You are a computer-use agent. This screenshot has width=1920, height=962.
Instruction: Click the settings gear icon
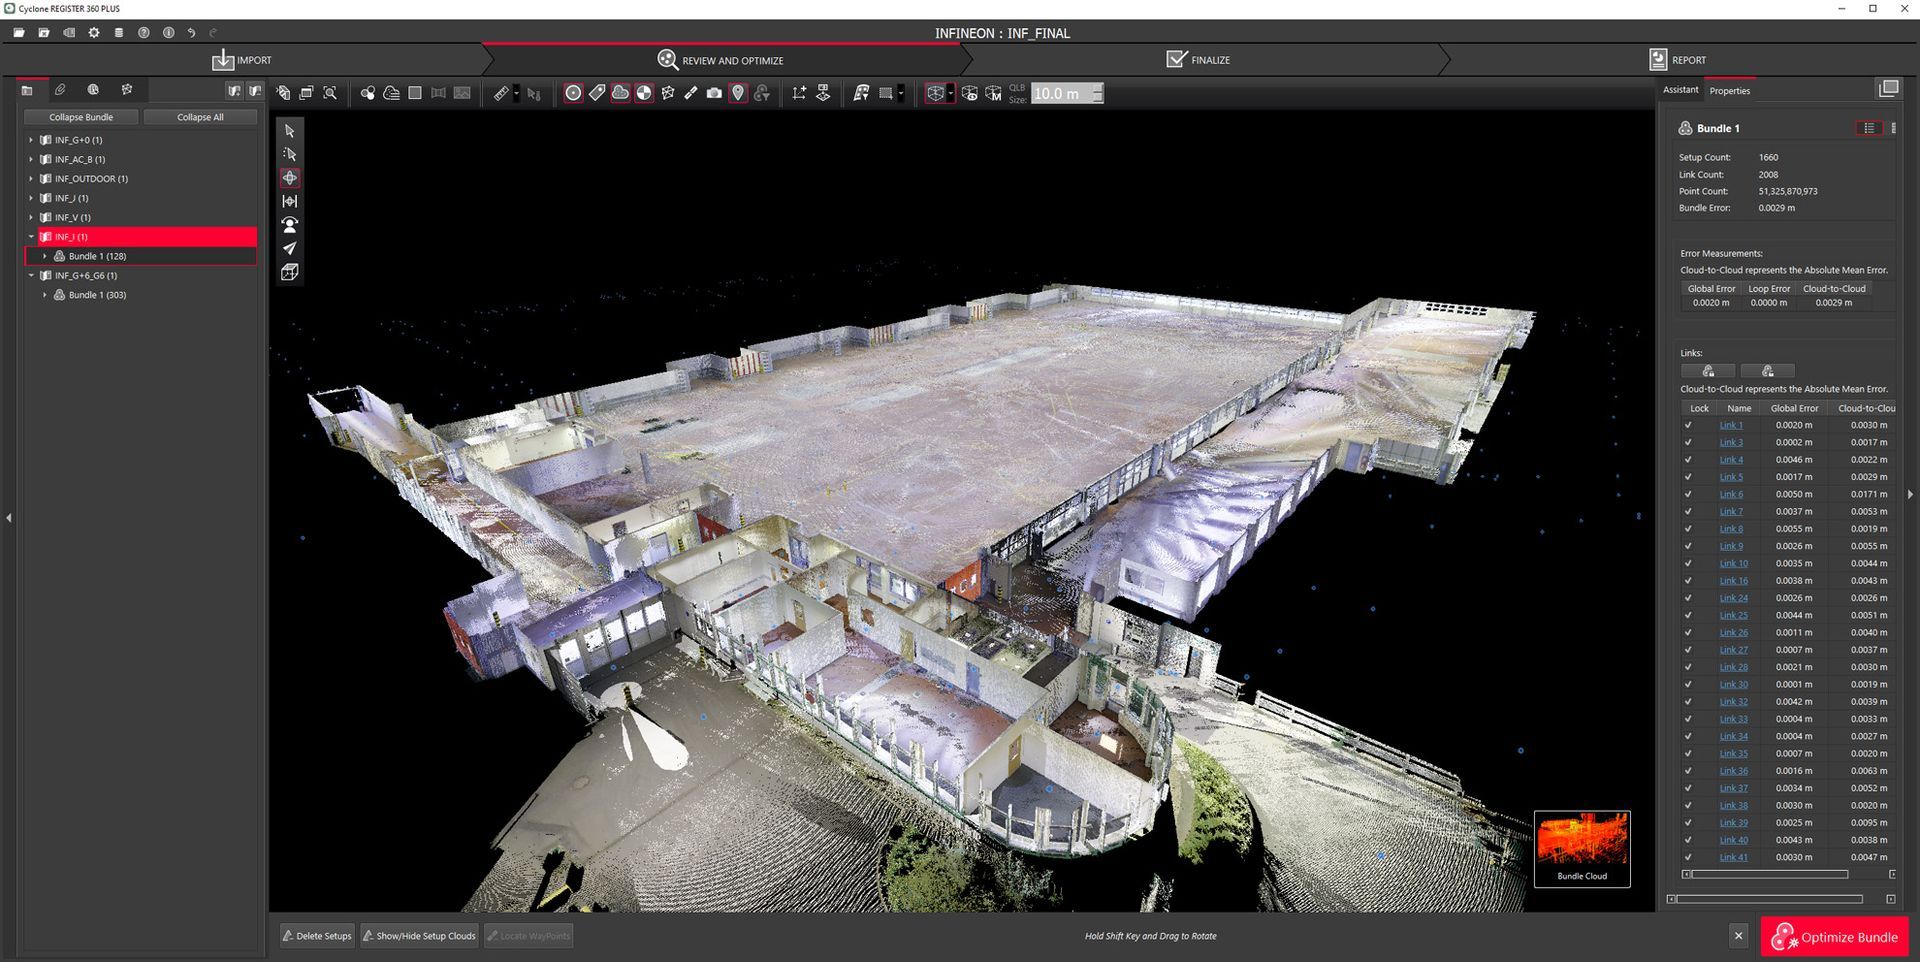point(94,33)
